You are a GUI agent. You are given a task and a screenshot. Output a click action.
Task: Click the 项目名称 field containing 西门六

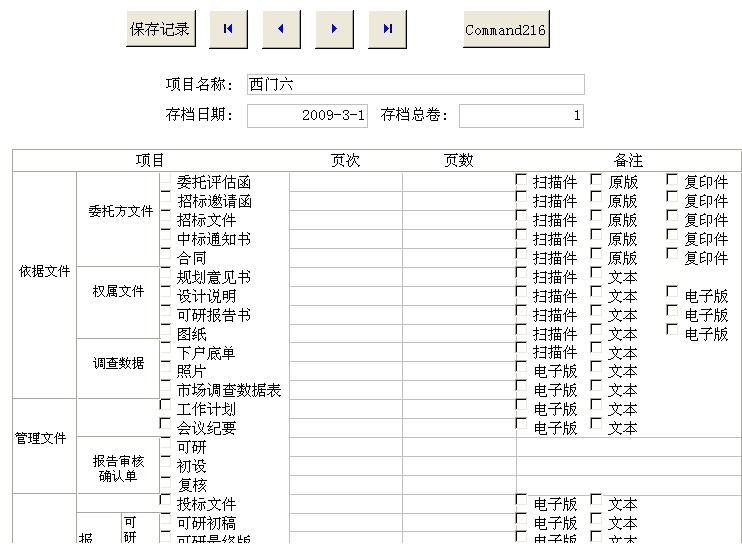pos(415,85)
